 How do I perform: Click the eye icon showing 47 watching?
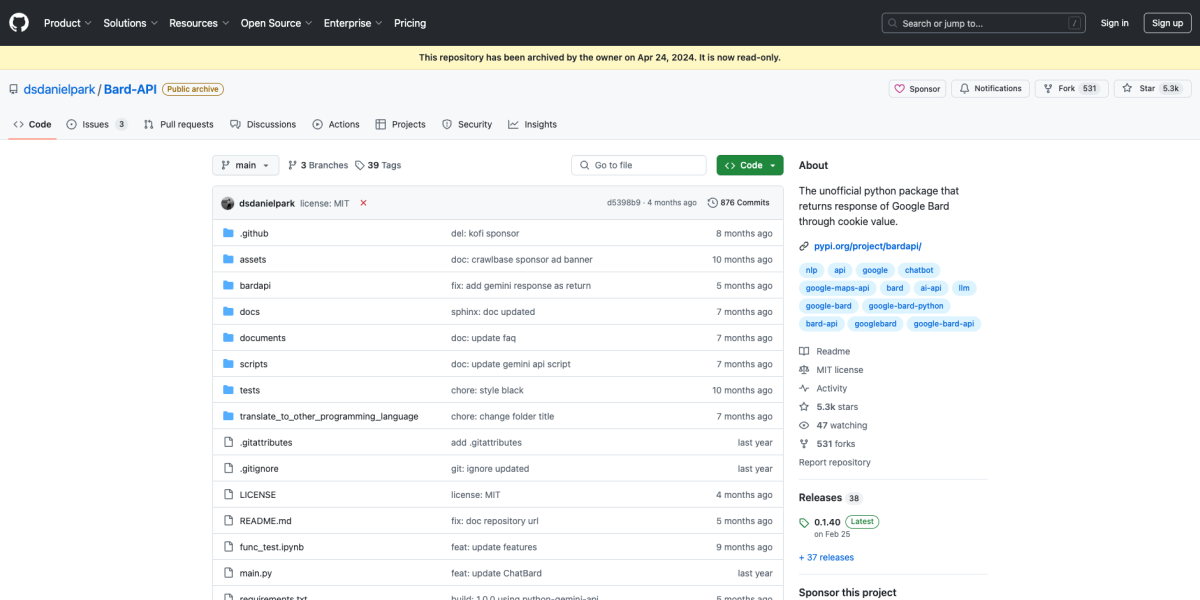point(804,424)
